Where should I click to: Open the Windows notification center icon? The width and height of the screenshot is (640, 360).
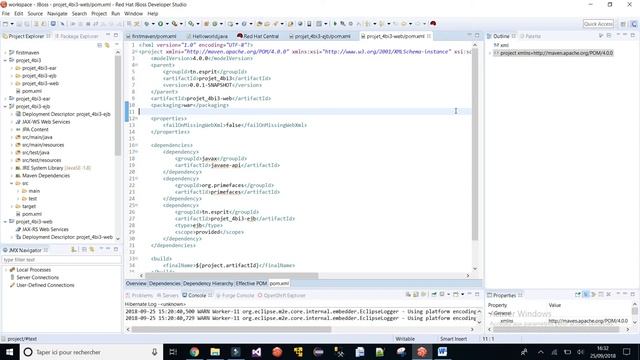click(x=627, y=352)
